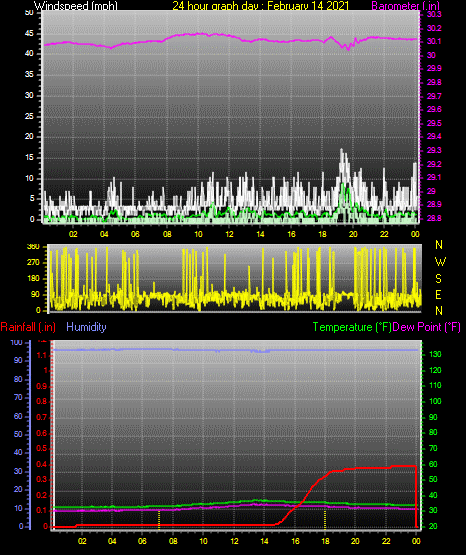Image resolution: width=466 pixels, height=555 pixels.
Task: Click hour 22 on windspeed chart time axis
Action: (x=384, y=234)
